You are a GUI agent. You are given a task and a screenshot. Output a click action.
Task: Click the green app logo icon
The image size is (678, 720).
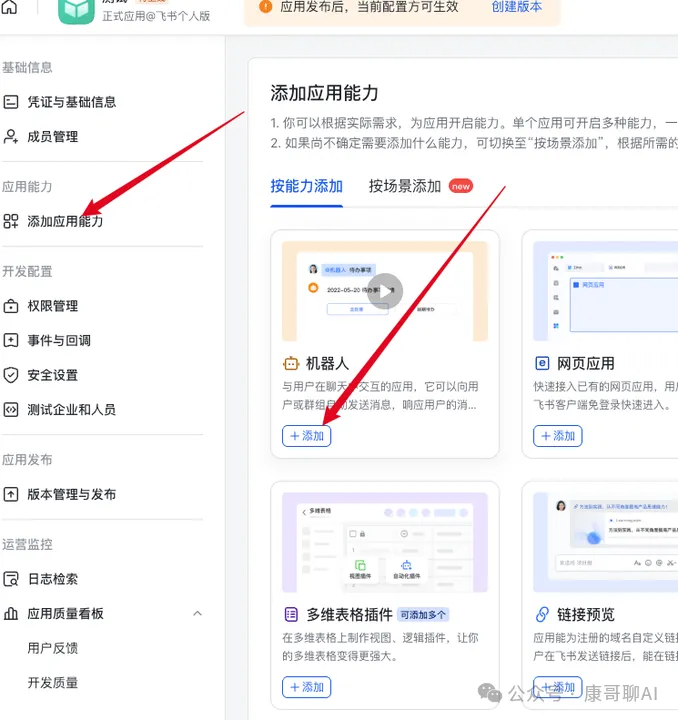pos(76,11)
